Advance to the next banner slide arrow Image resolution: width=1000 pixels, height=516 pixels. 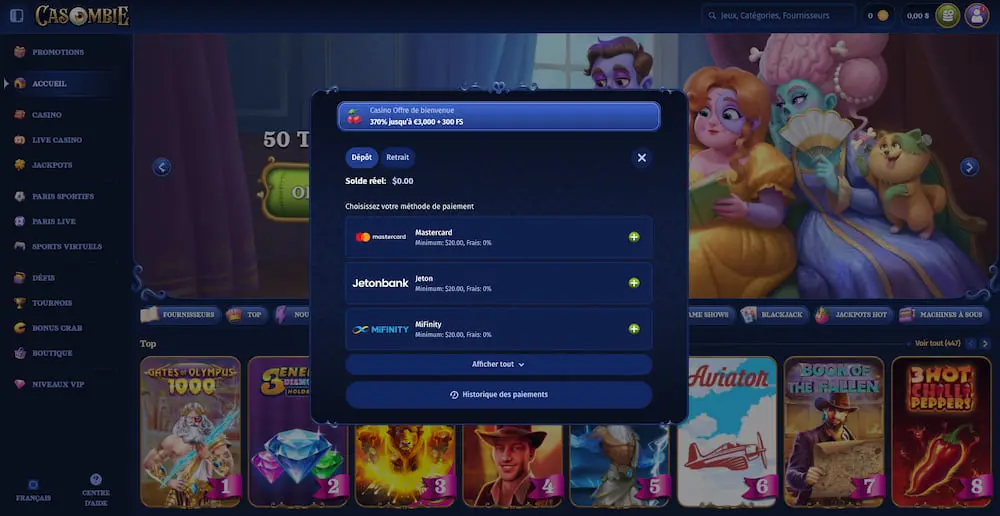tap(969, 167)
